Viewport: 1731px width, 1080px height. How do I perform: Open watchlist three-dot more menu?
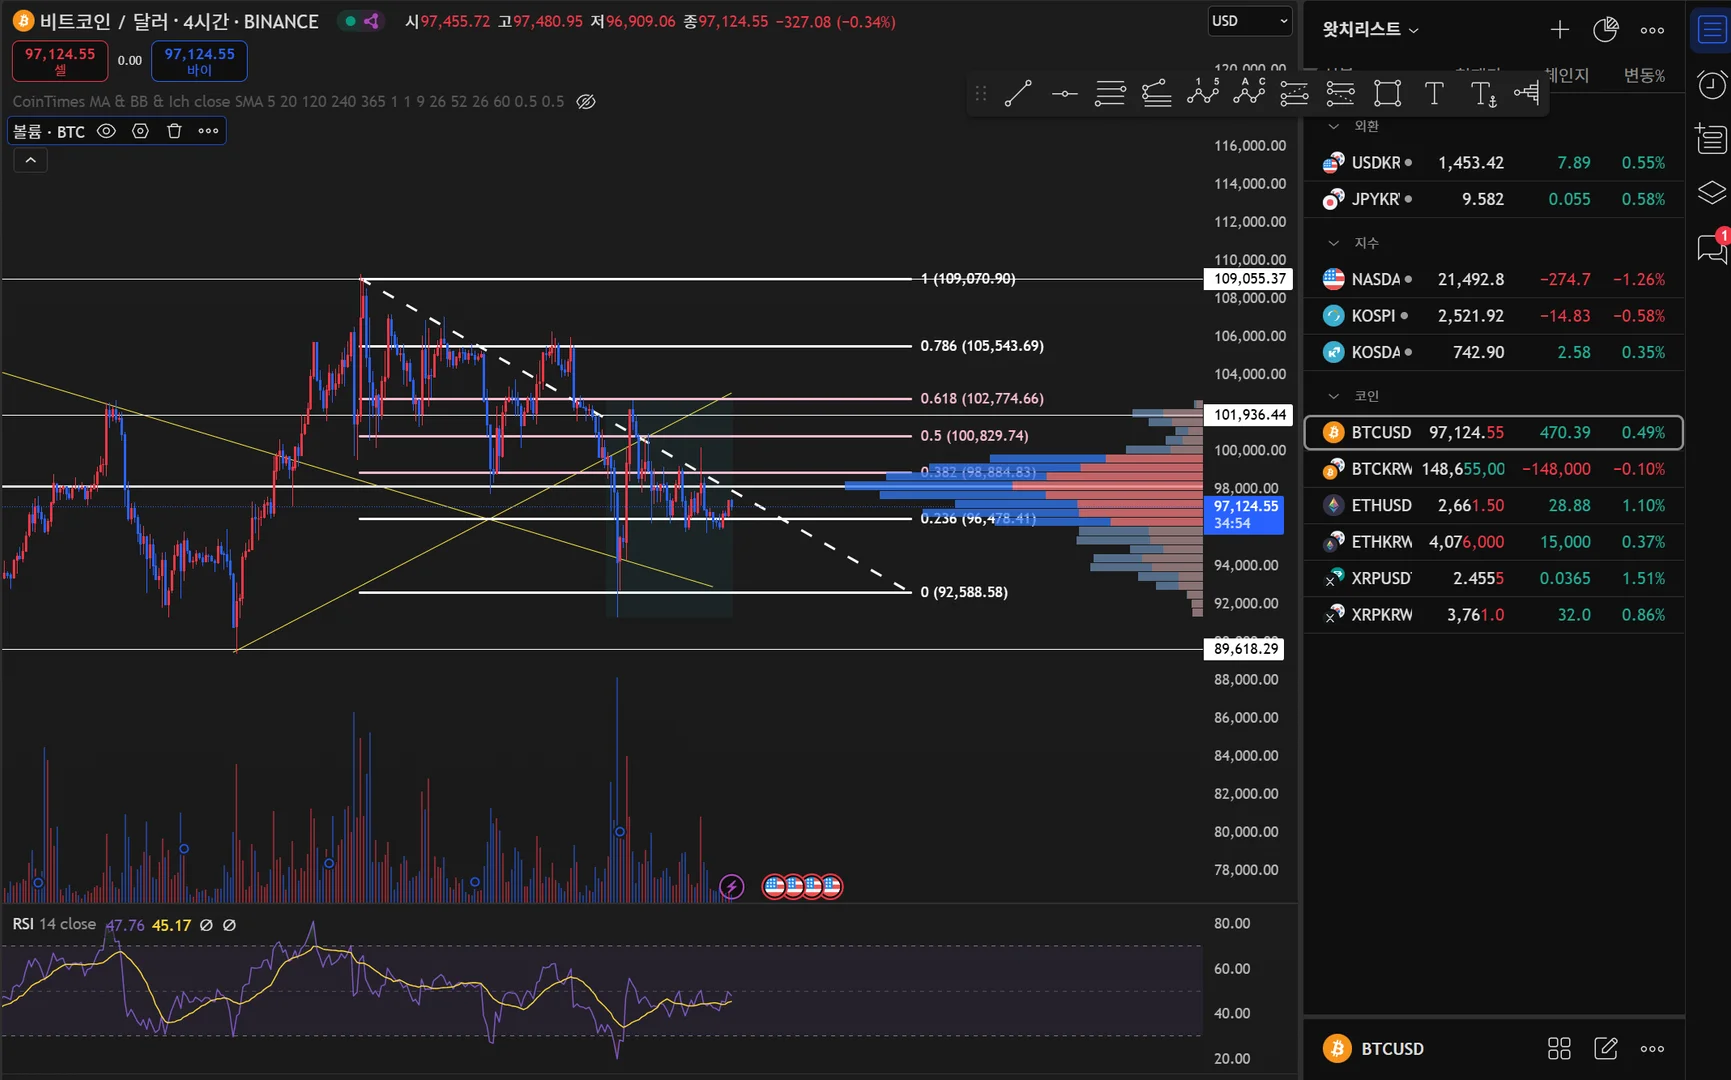tap(1653, 30)
